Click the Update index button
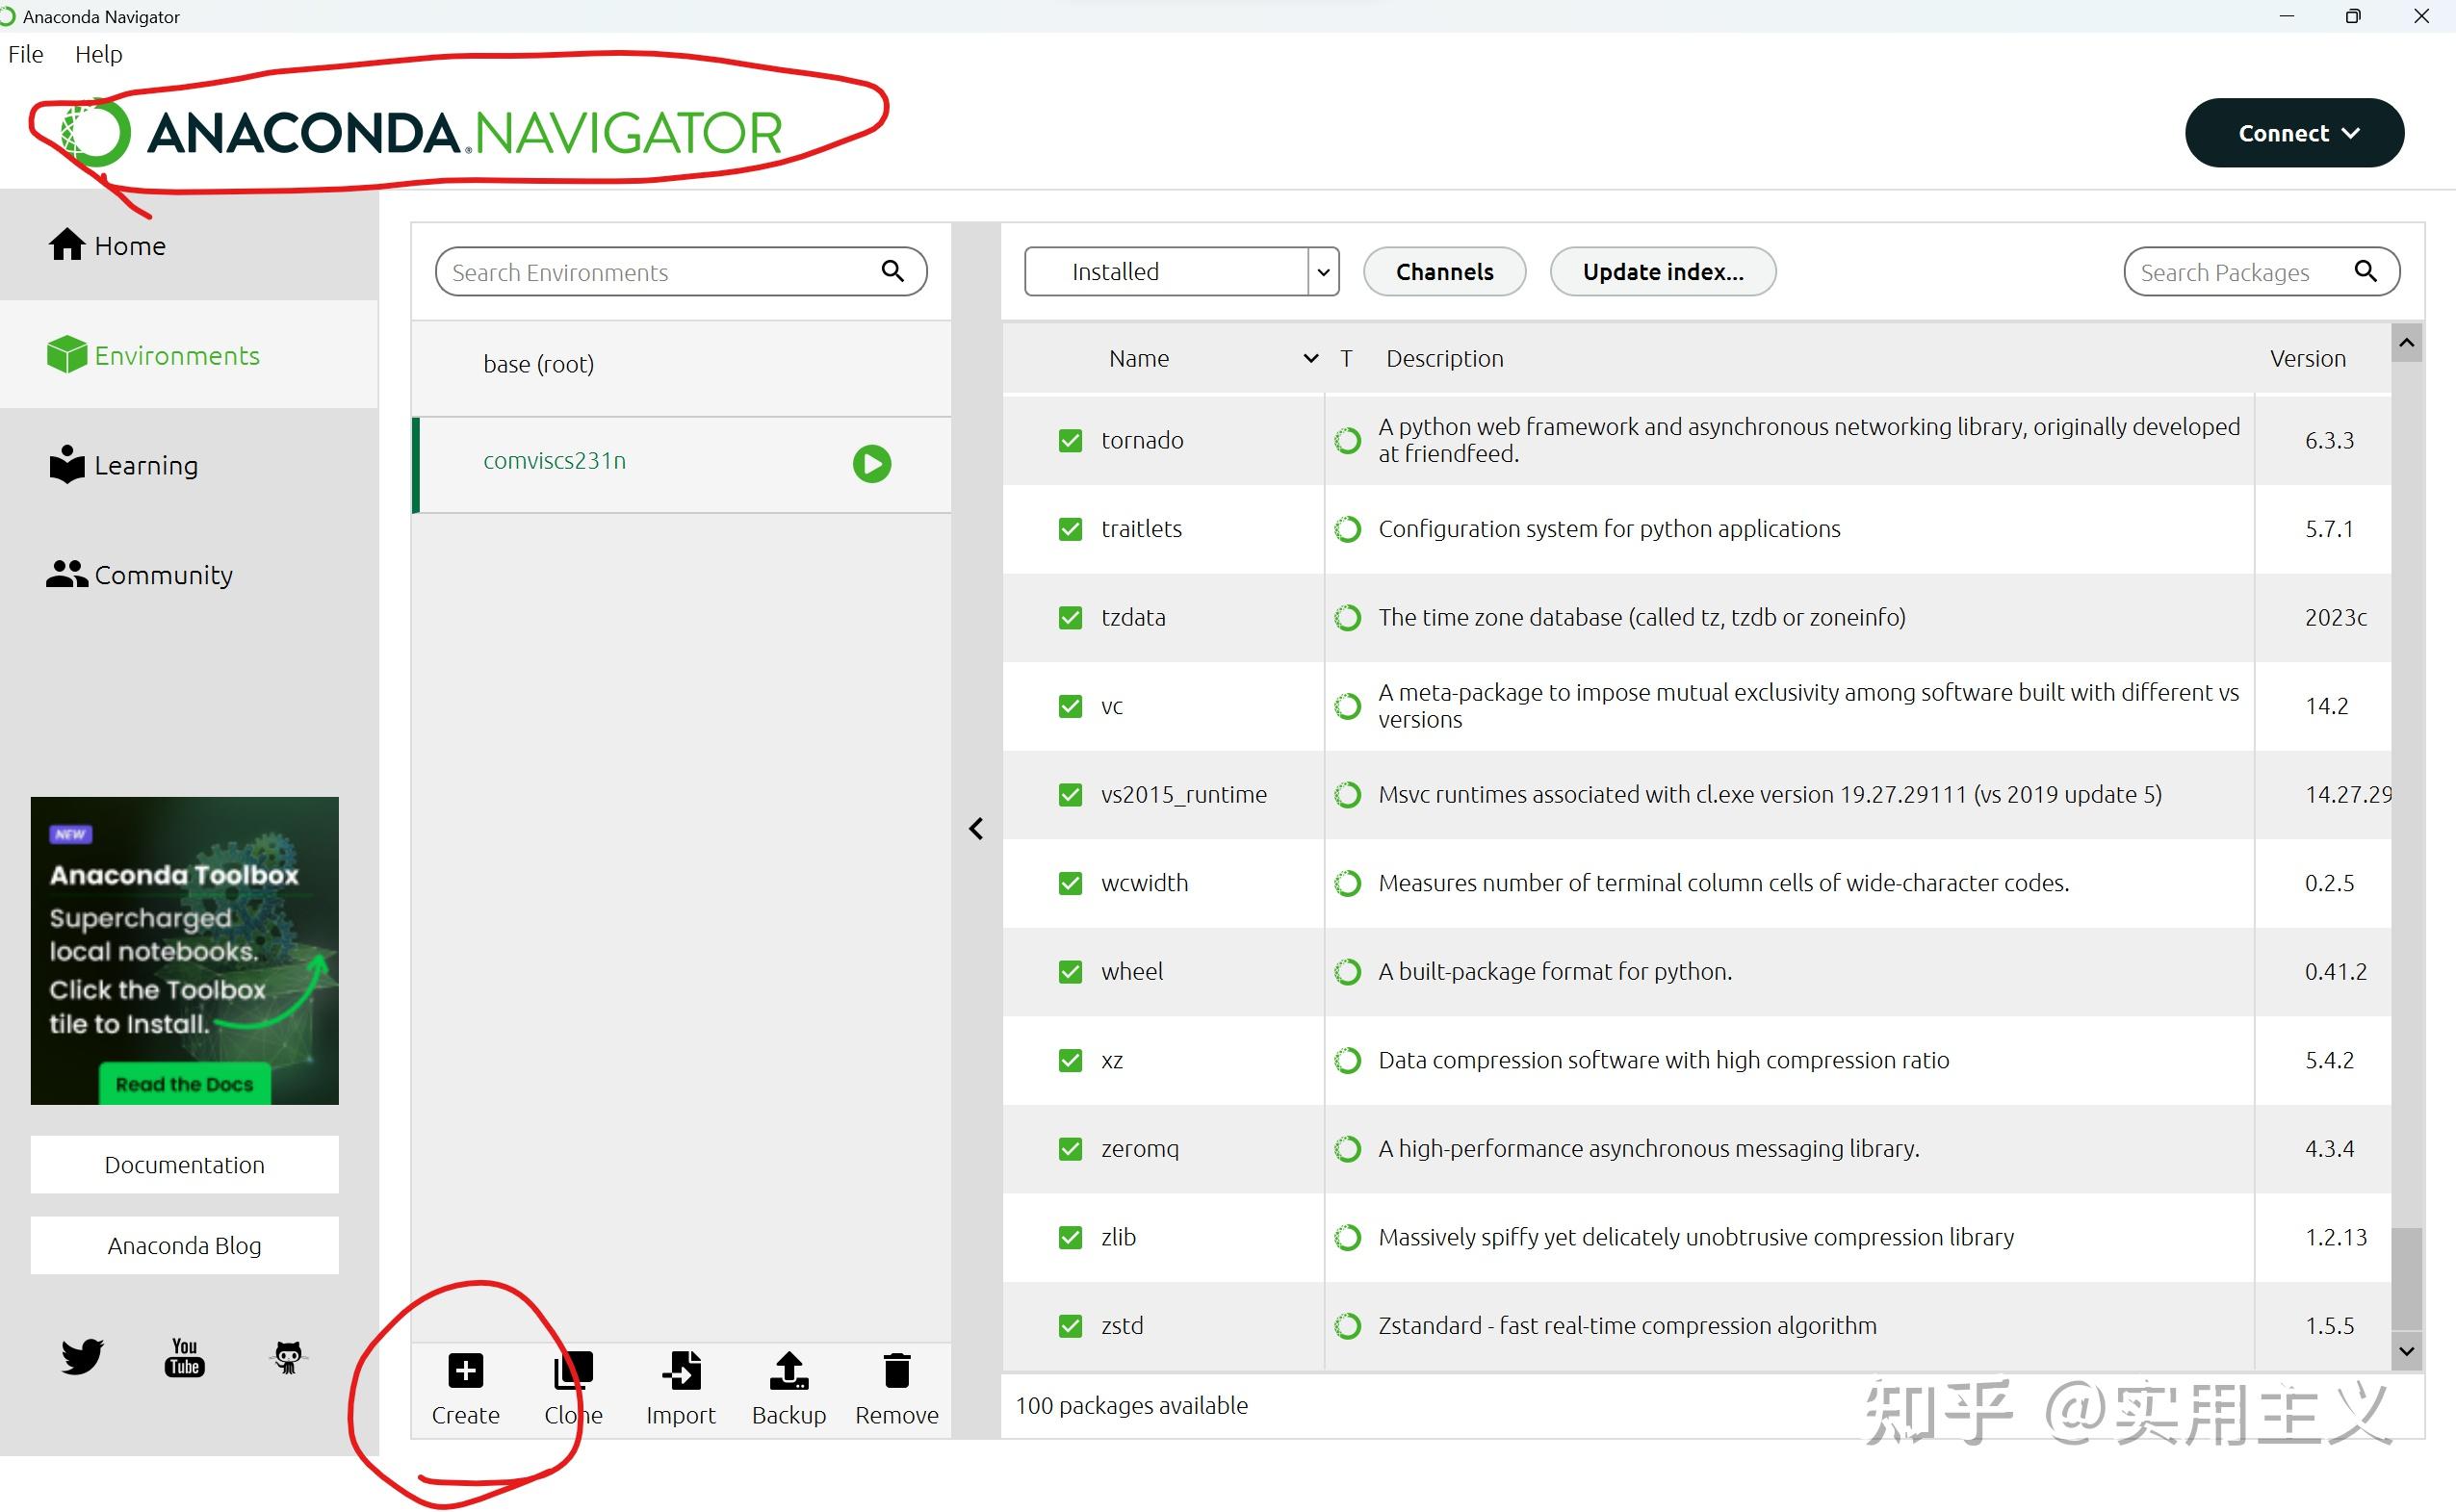This screenshot has width=2456, height=1512. click(1662, 272)
